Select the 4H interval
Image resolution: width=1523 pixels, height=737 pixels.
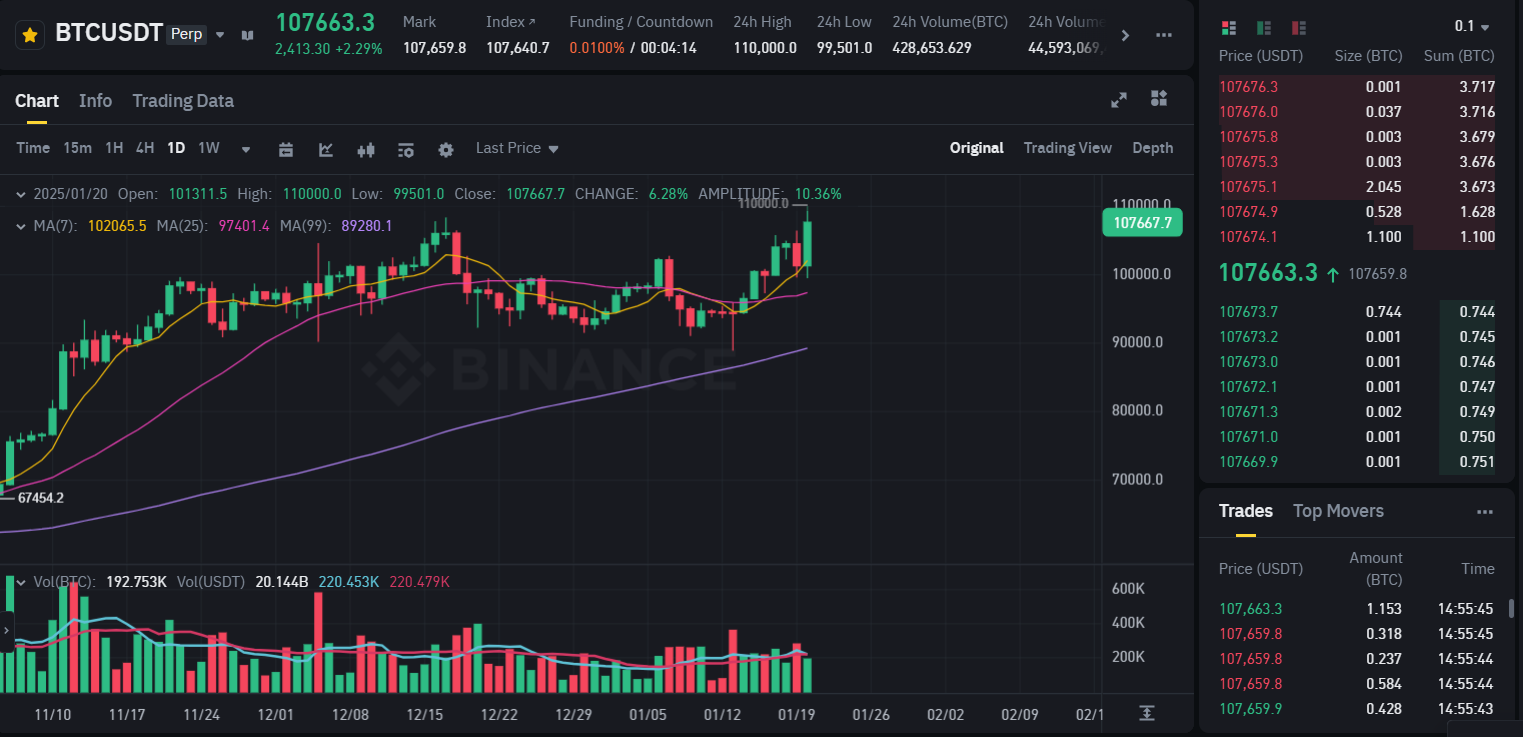(x=145, y=148)
